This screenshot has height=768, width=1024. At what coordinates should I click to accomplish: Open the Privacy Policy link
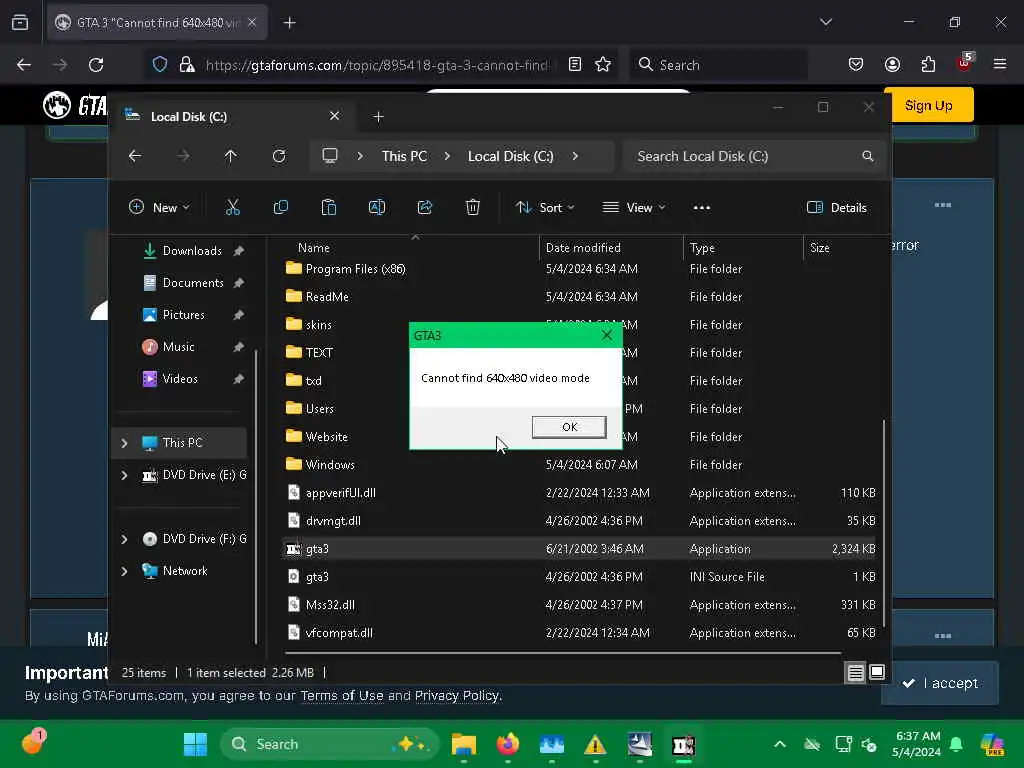click(x=456, y=696)
